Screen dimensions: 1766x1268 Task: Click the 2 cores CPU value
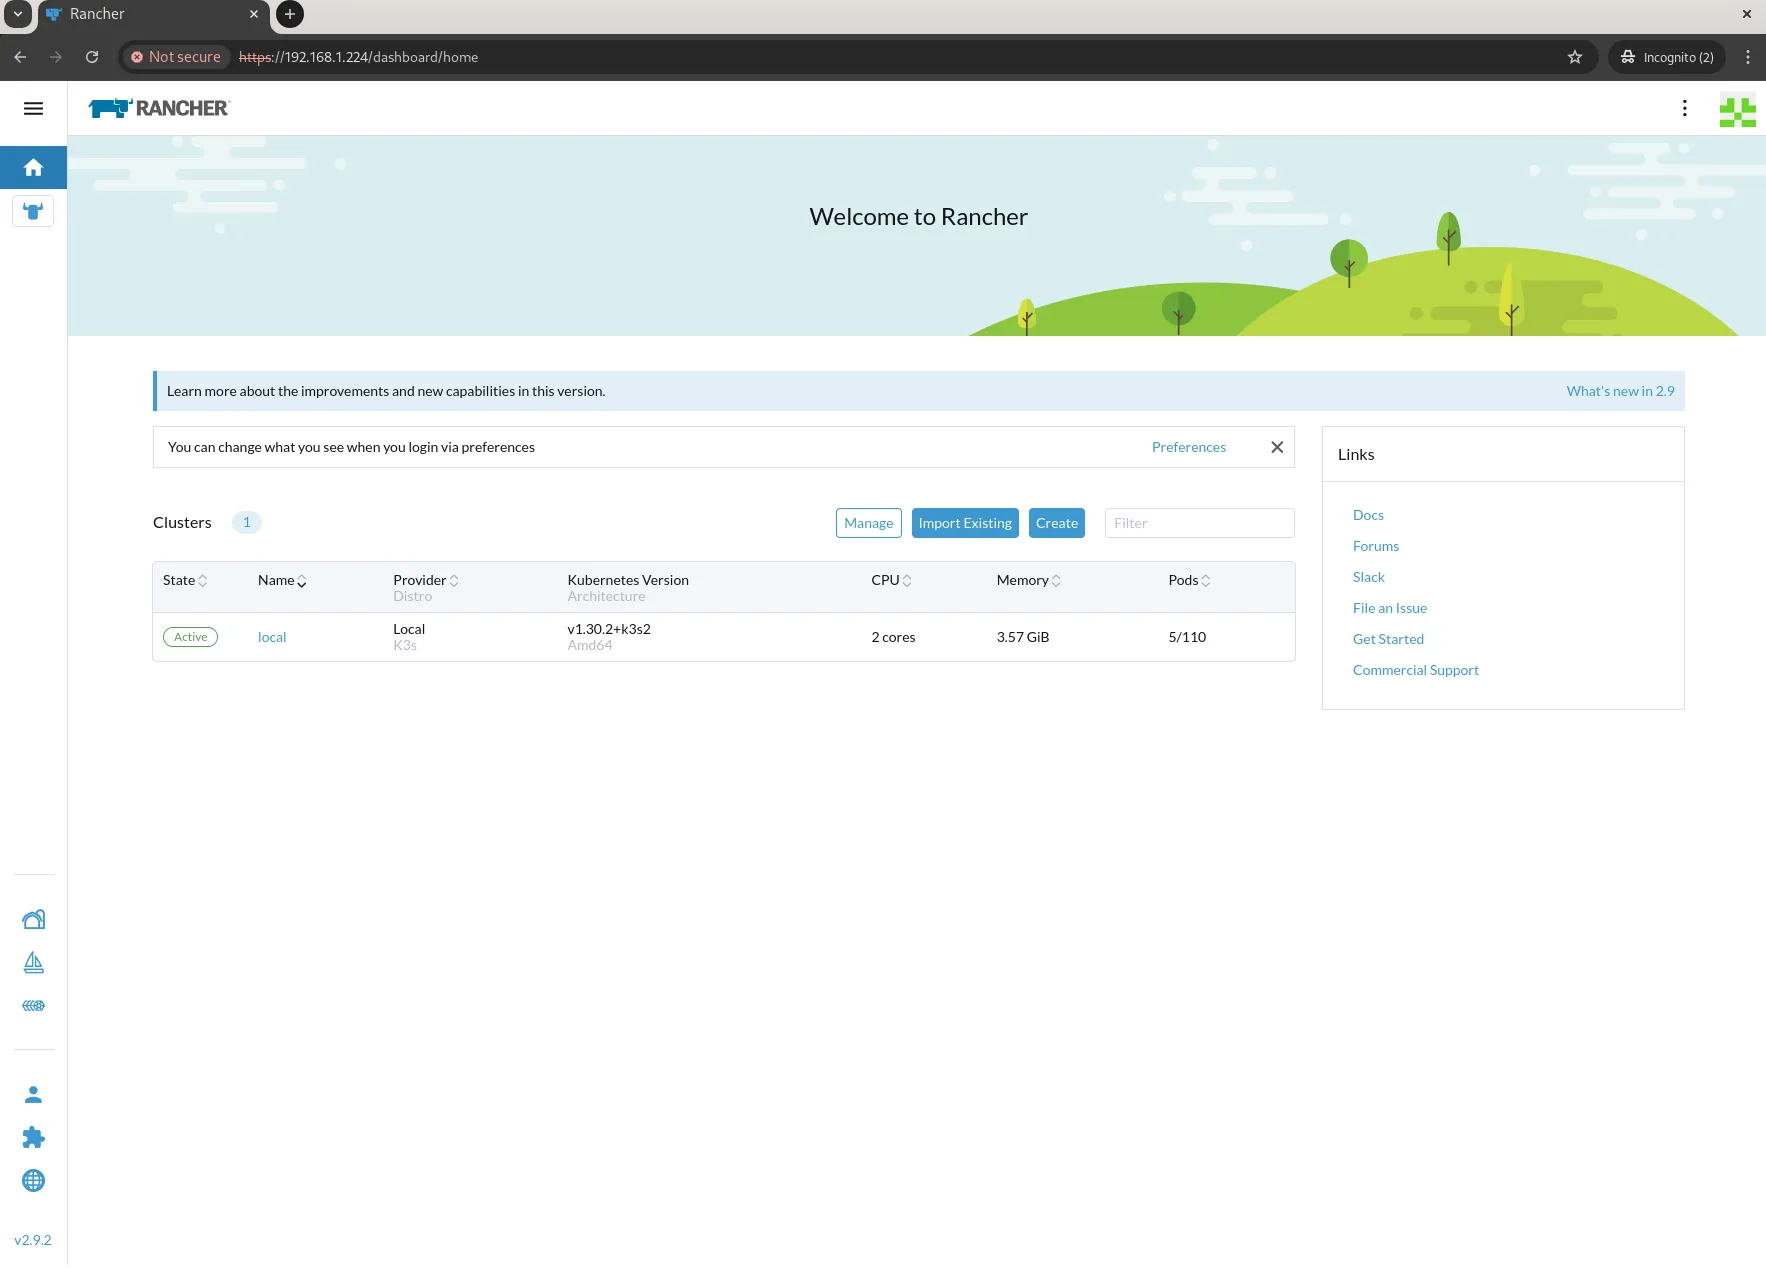click(x=893, y=637)
